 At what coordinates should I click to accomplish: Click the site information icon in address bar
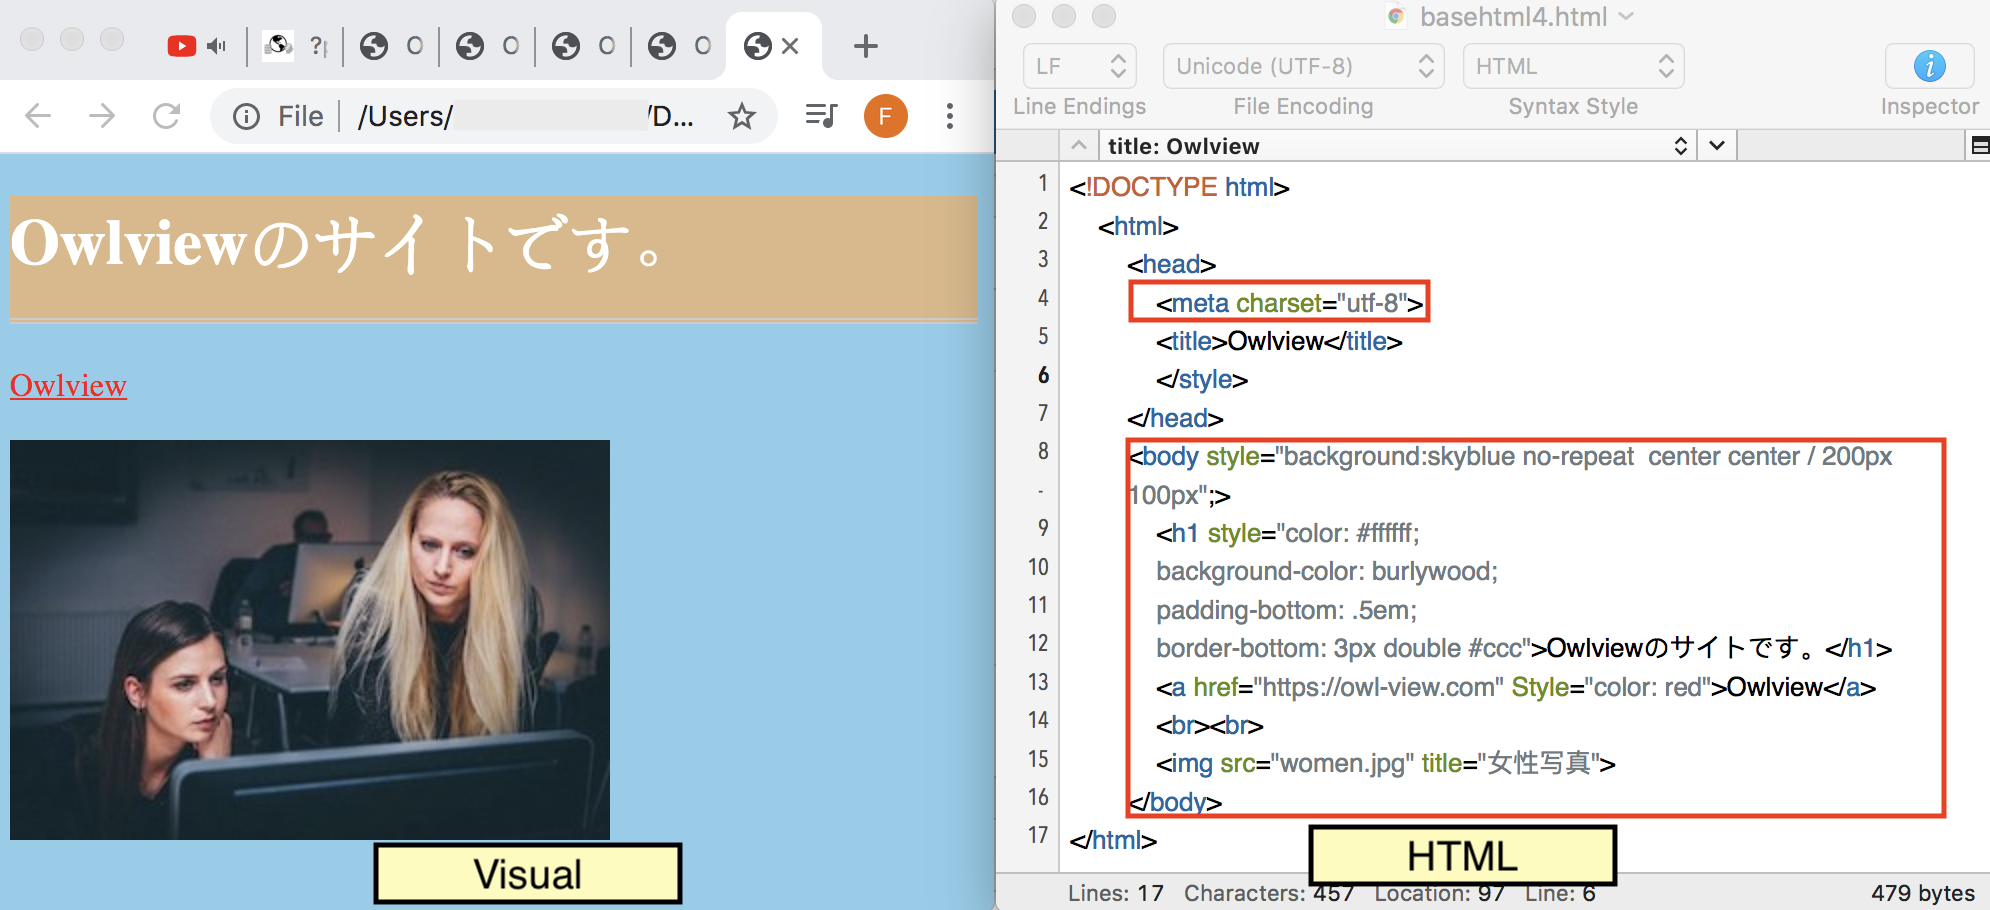pyautogui.click(x=246, y=116)
